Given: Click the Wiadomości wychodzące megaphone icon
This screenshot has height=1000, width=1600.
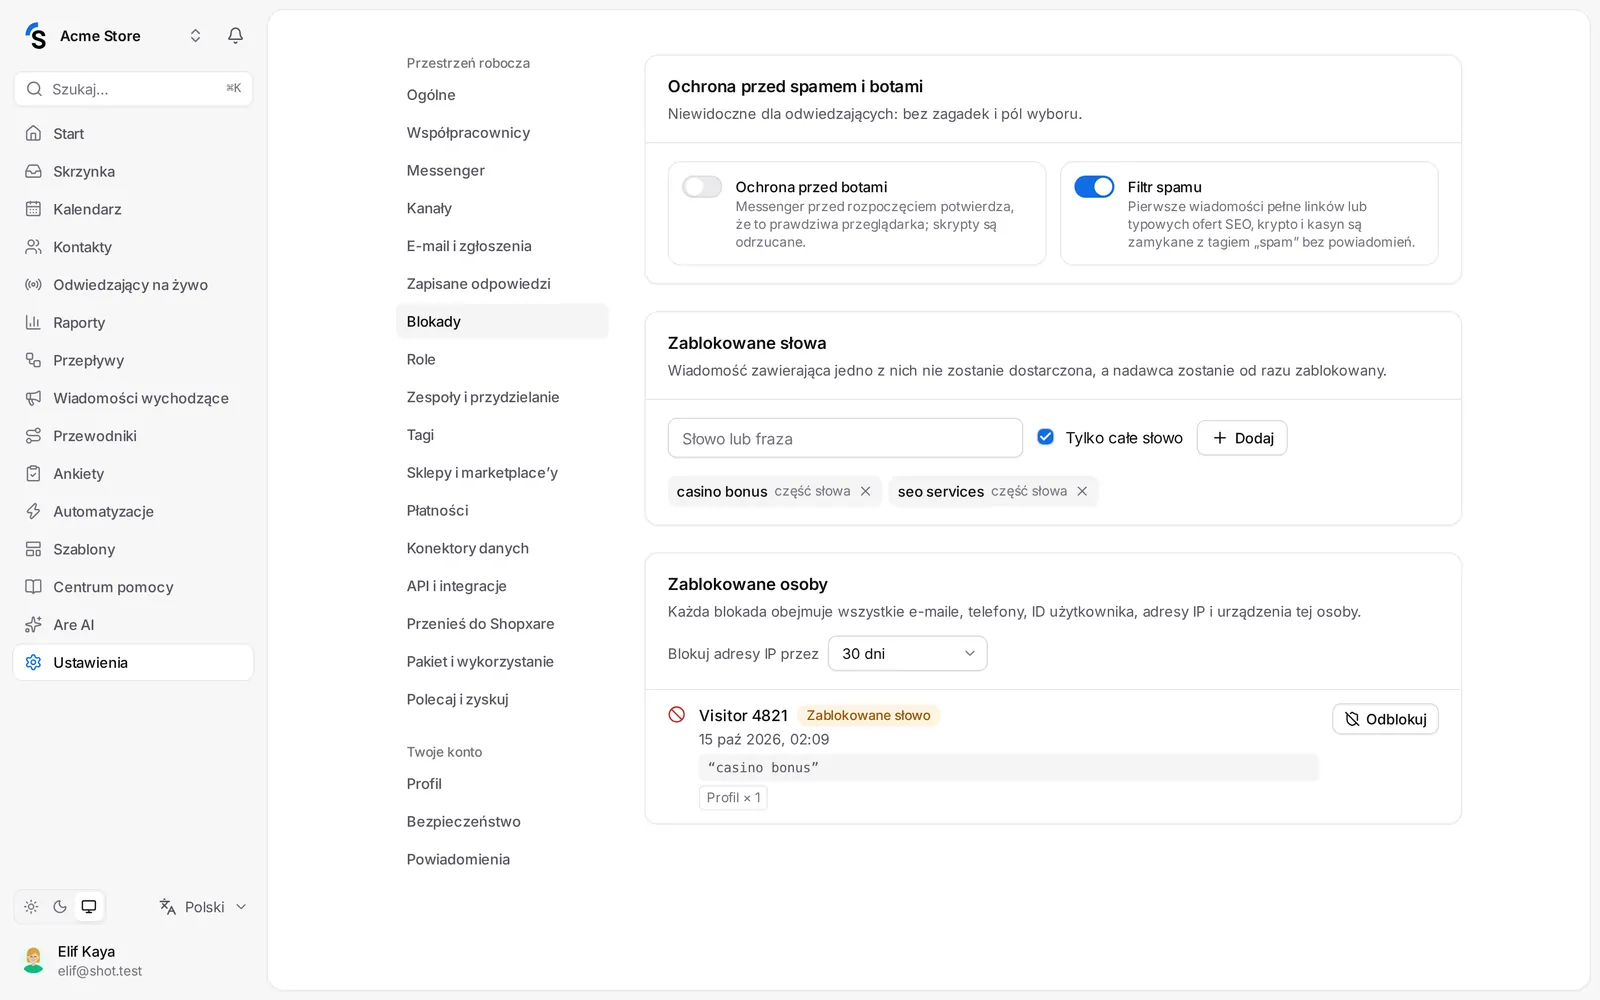Looking at the screenshot, I should click(x=33, y=398).
